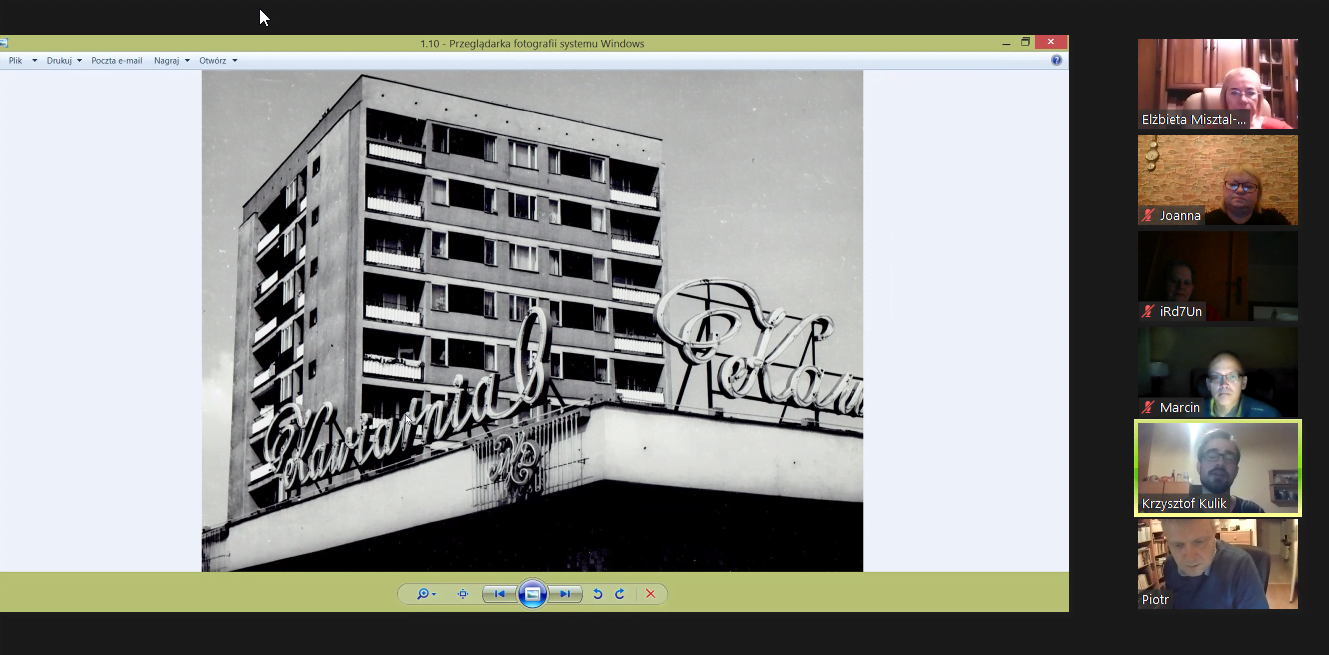Close the Photo Viewer window
Viewport: 1329px width, 655px height.
point(1050,42)
